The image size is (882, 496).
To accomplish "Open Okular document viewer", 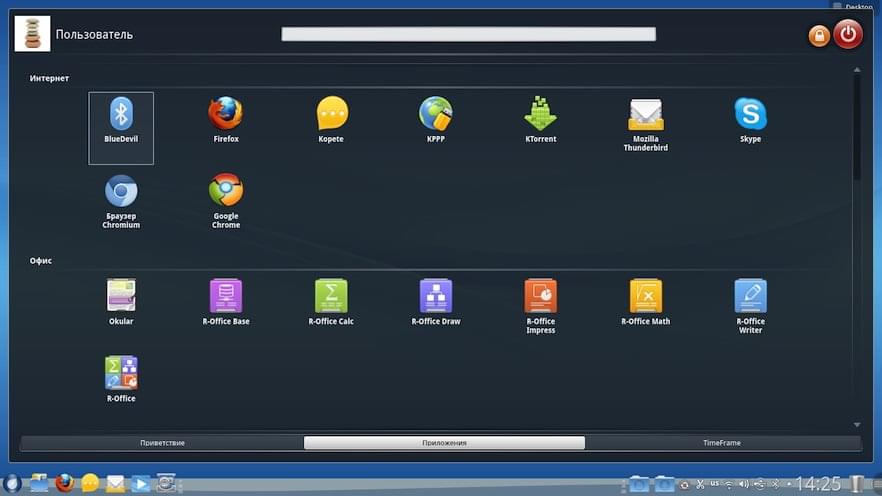I will [x=121, y=302].
